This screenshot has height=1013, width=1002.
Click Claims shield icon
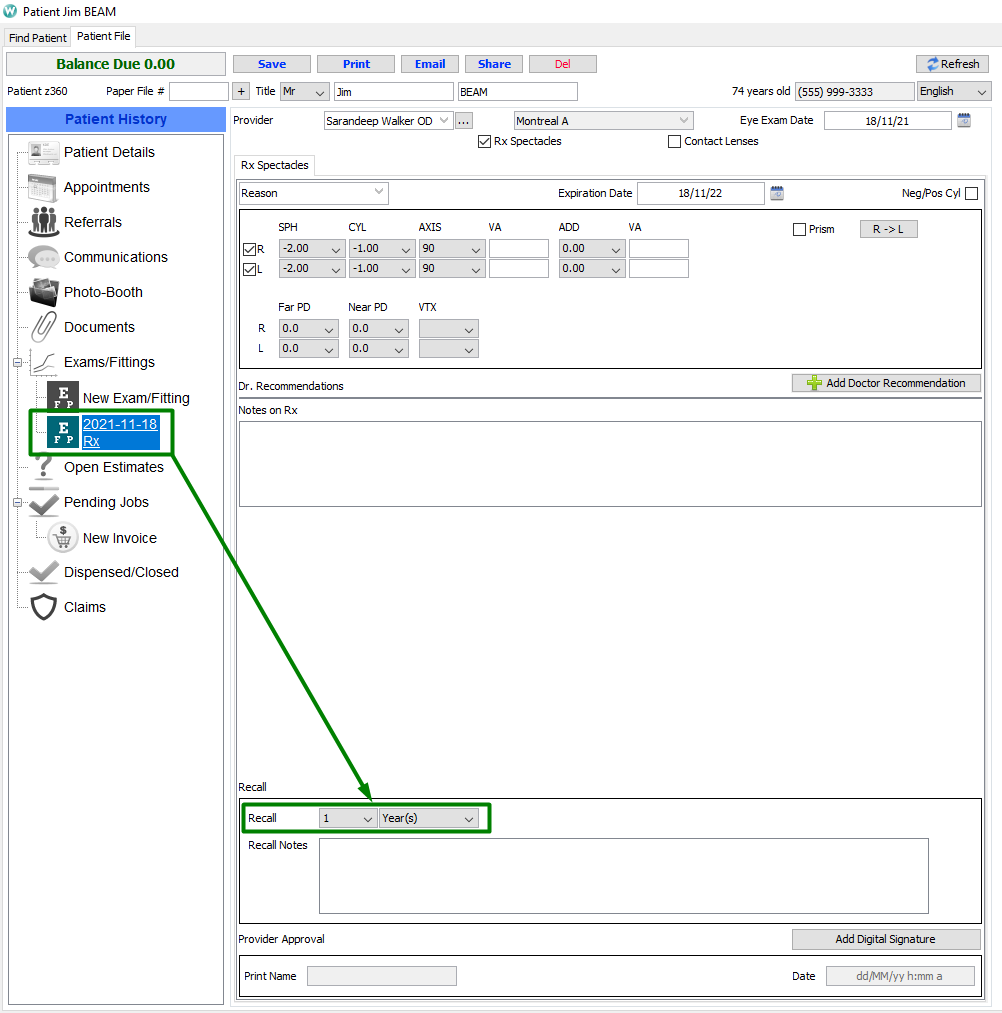(44, 607)
